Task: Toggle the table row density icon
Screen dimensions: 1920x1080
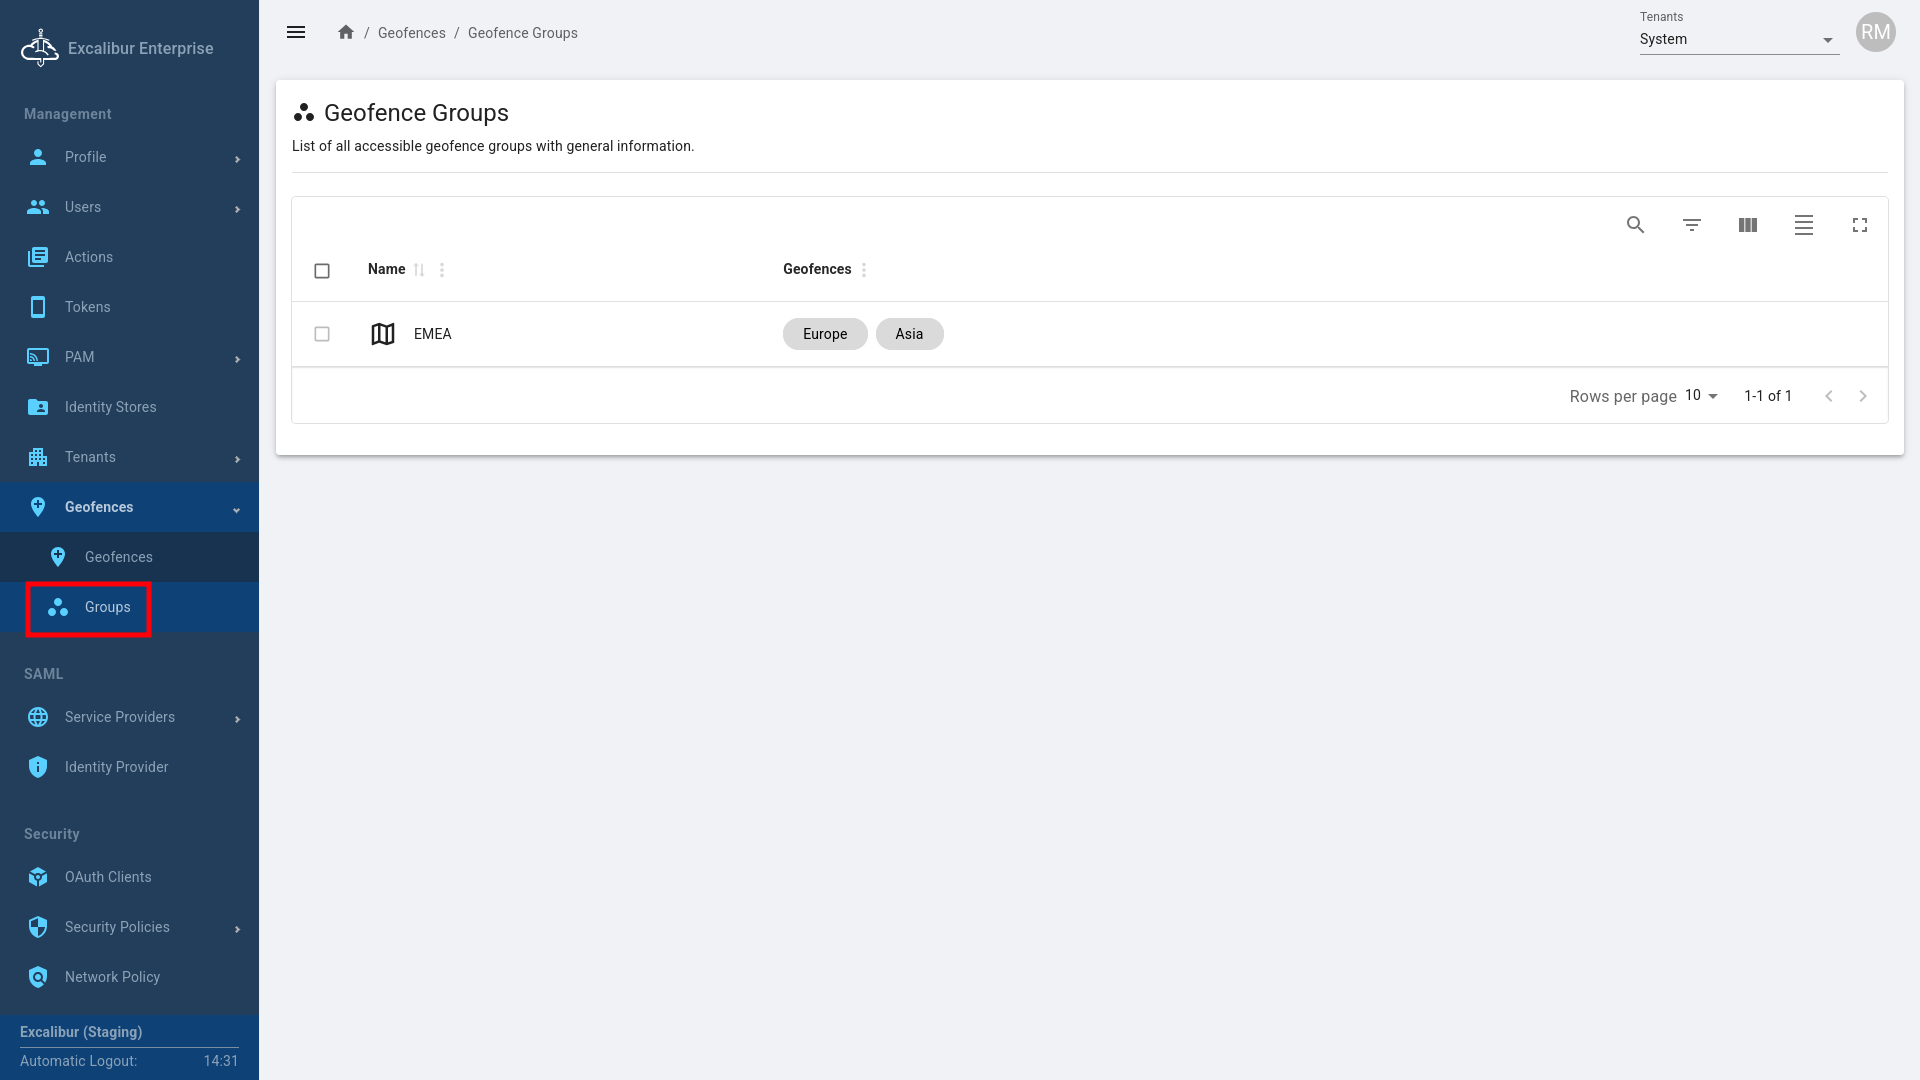Action: tap(1803, 225)
